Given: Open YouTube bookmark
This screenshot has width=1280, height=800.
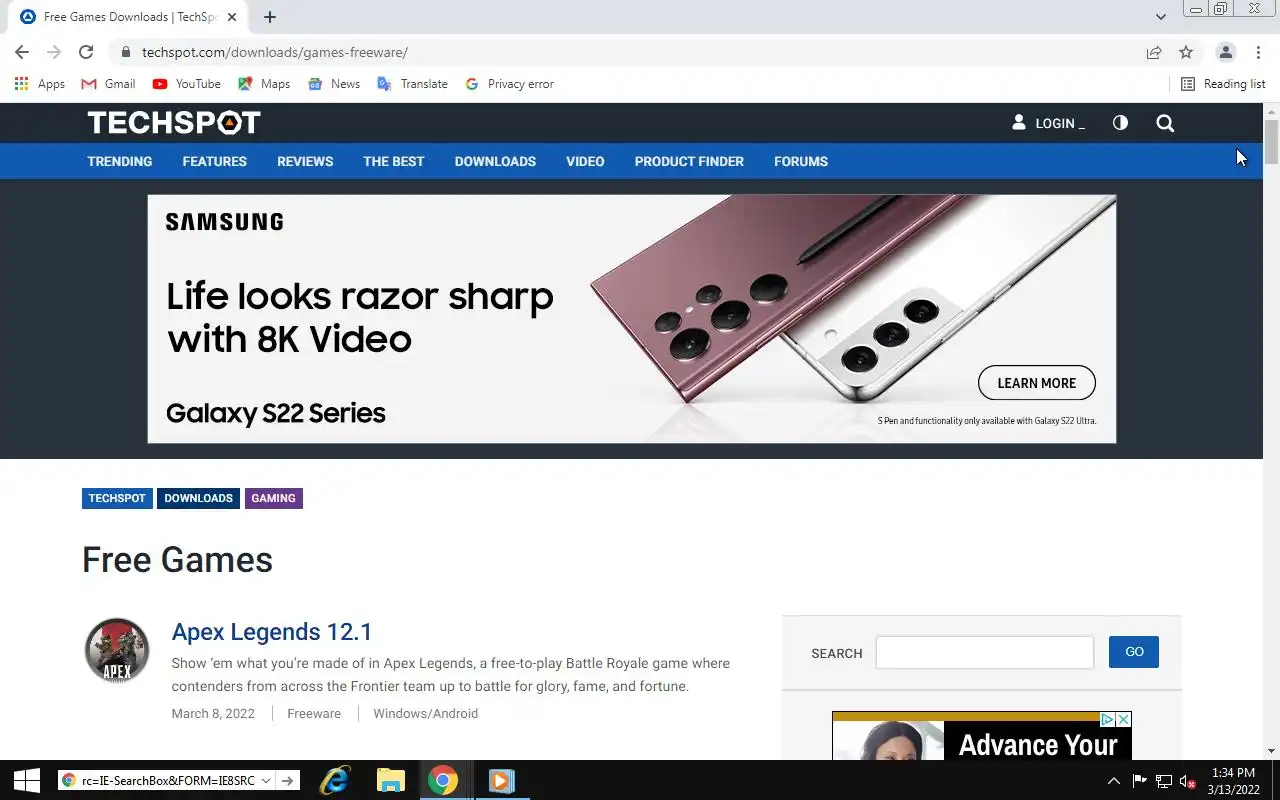Looking at the screenshot, I should click(x=186, y=84).
